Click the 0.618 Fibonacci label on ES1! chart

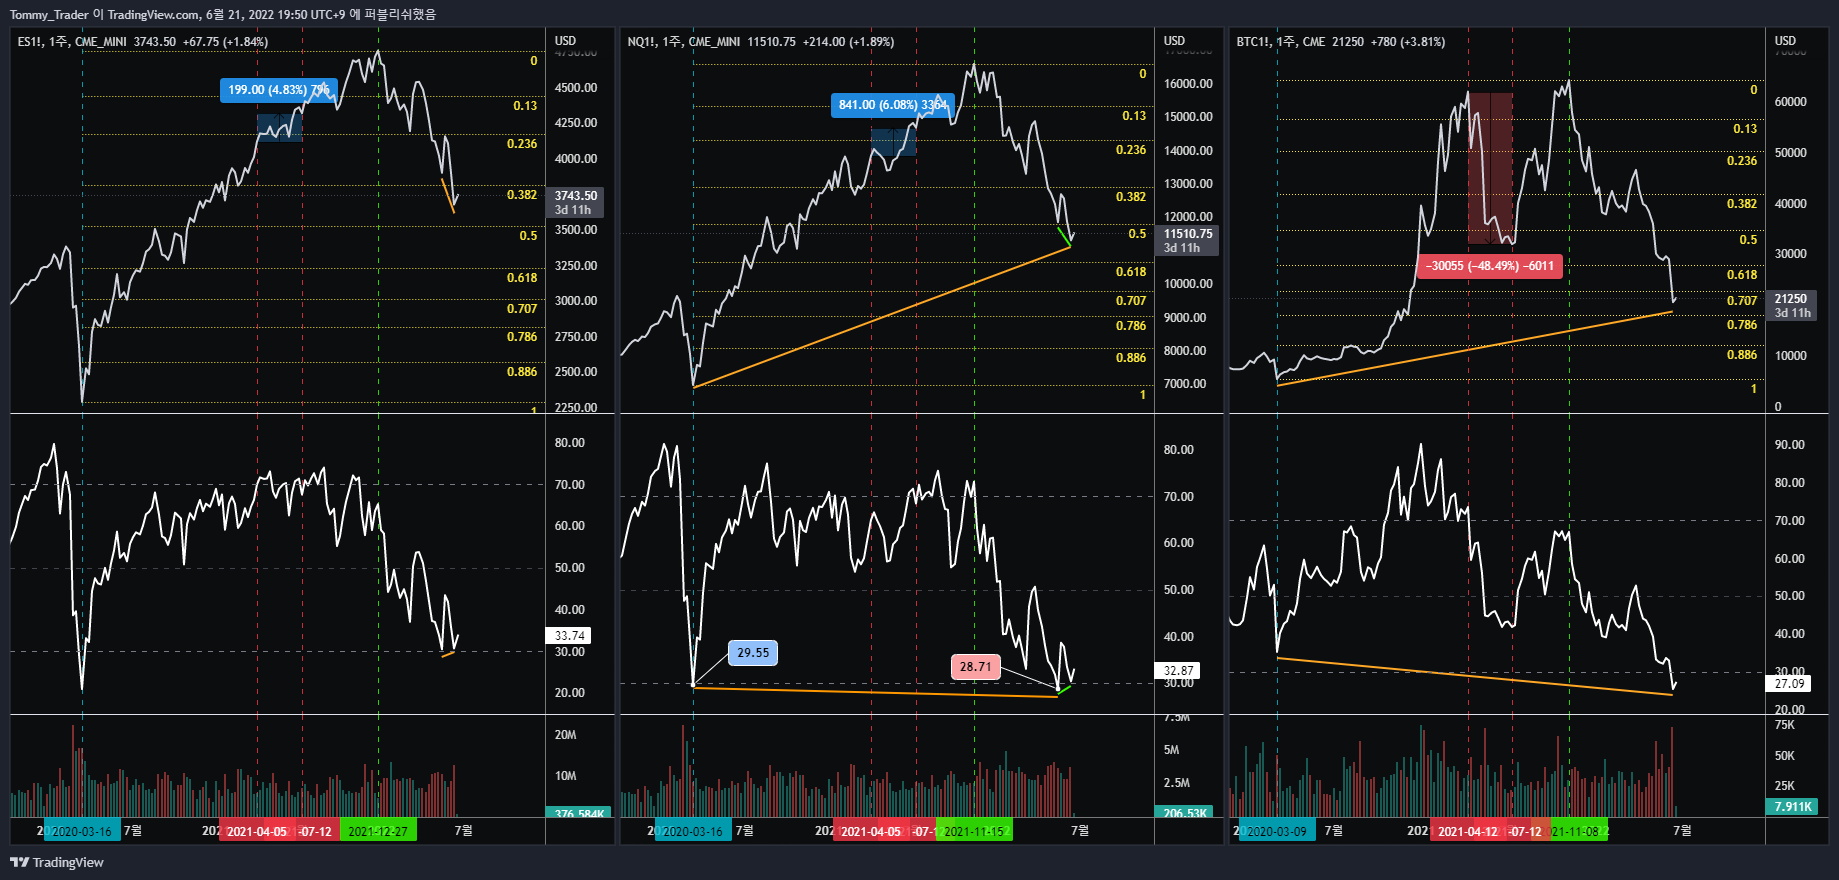(522, 278)
